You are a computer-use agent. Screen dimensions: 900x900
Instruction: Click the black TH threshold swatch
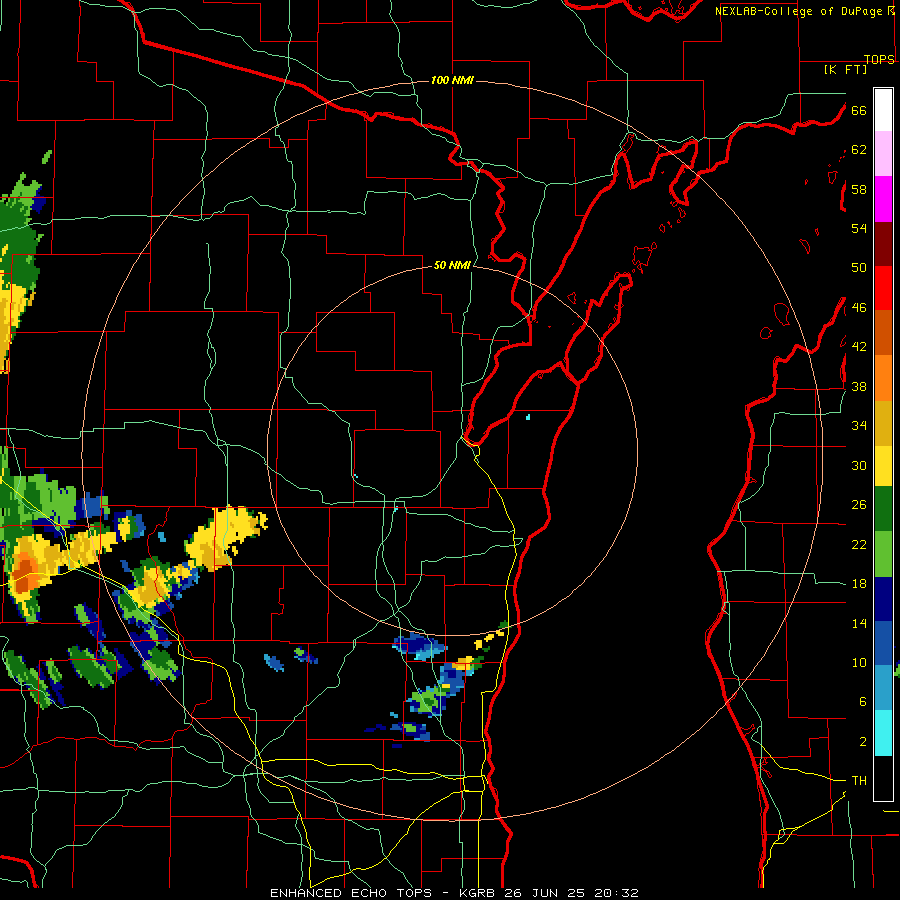pos(883,778)
